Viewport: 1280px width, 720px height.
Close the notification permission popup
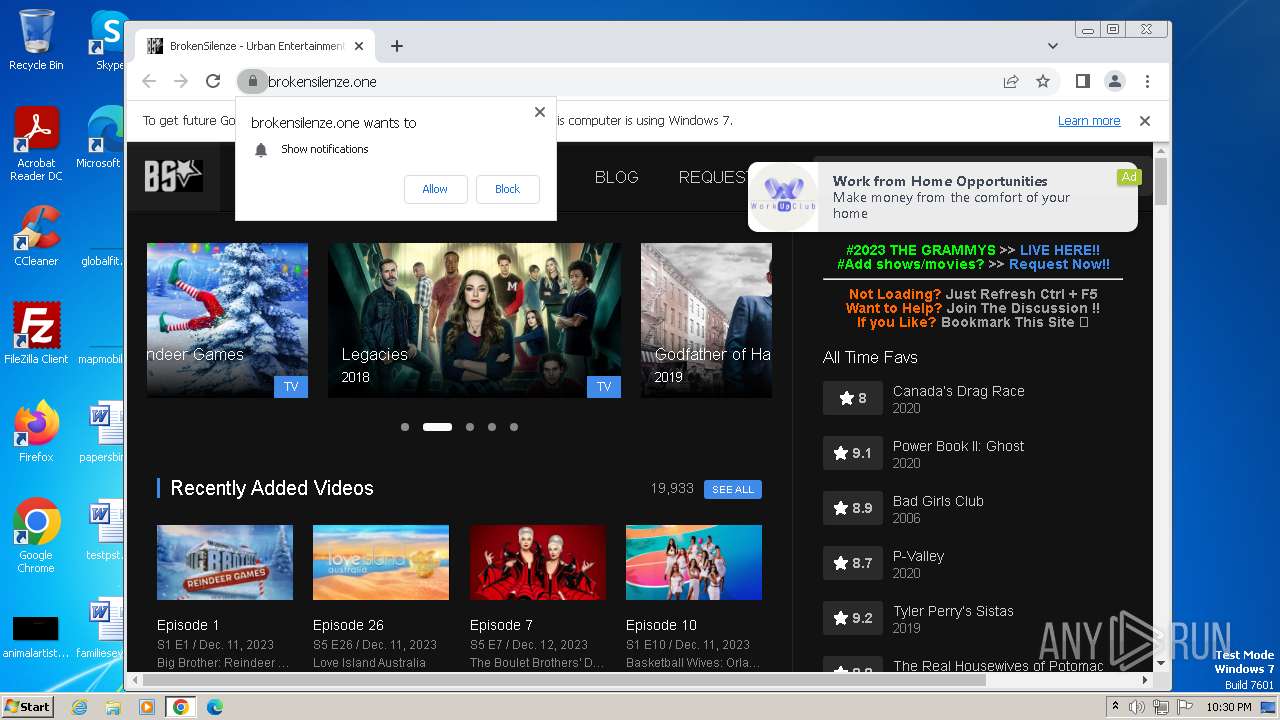pos(540,112)
